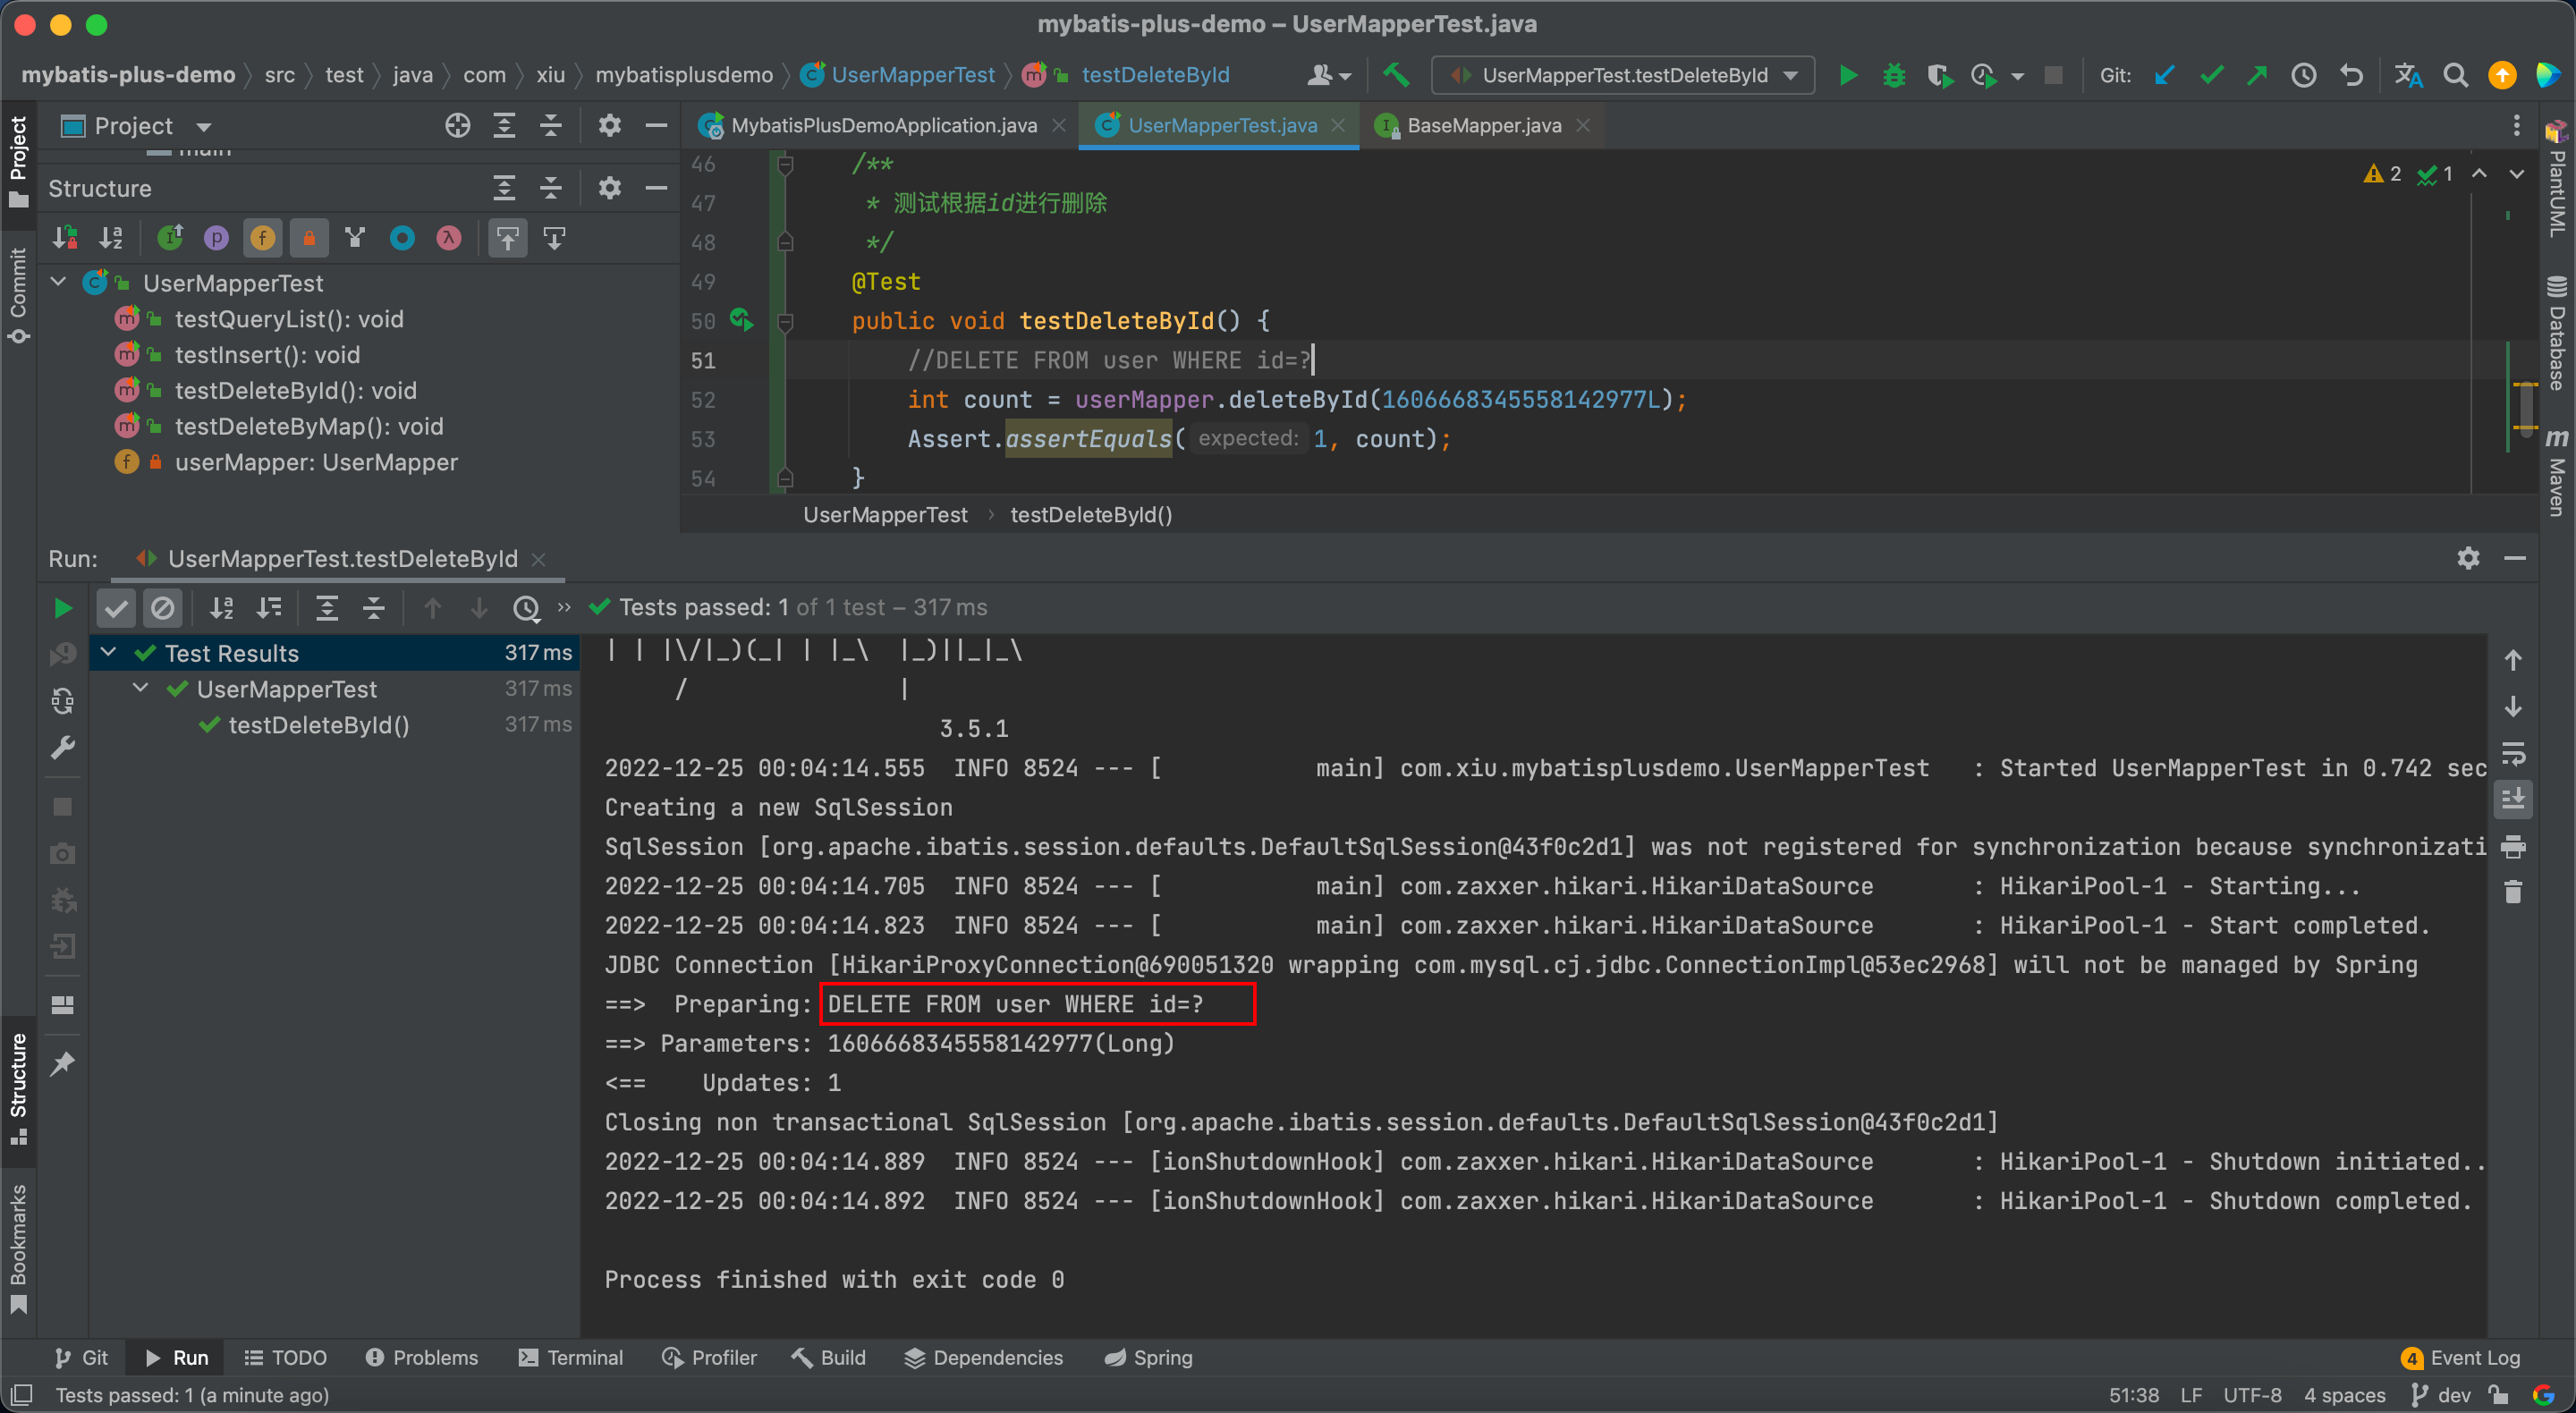Image resolution: width=2576 pixels, height=1413 pixels.
Task: Jump to next highlighted error arrow
Action: tap(2516, 173)
